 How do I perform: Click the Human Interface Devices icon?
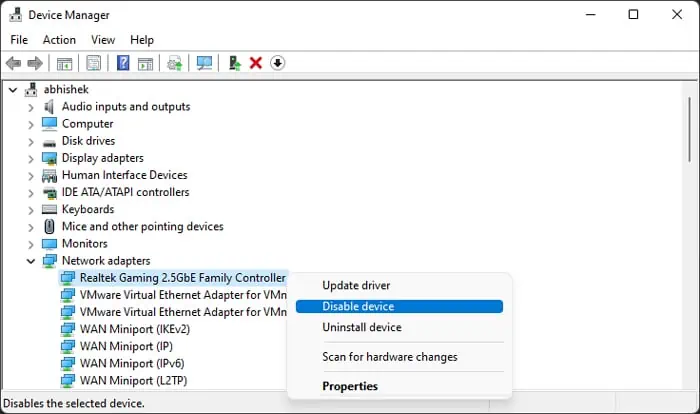[x=49, y=176]
